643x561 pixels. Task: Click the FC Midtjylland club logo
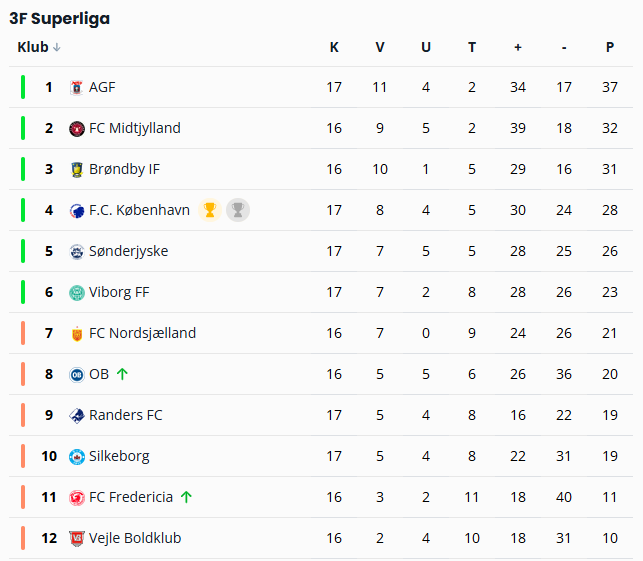tap(77, 128)
